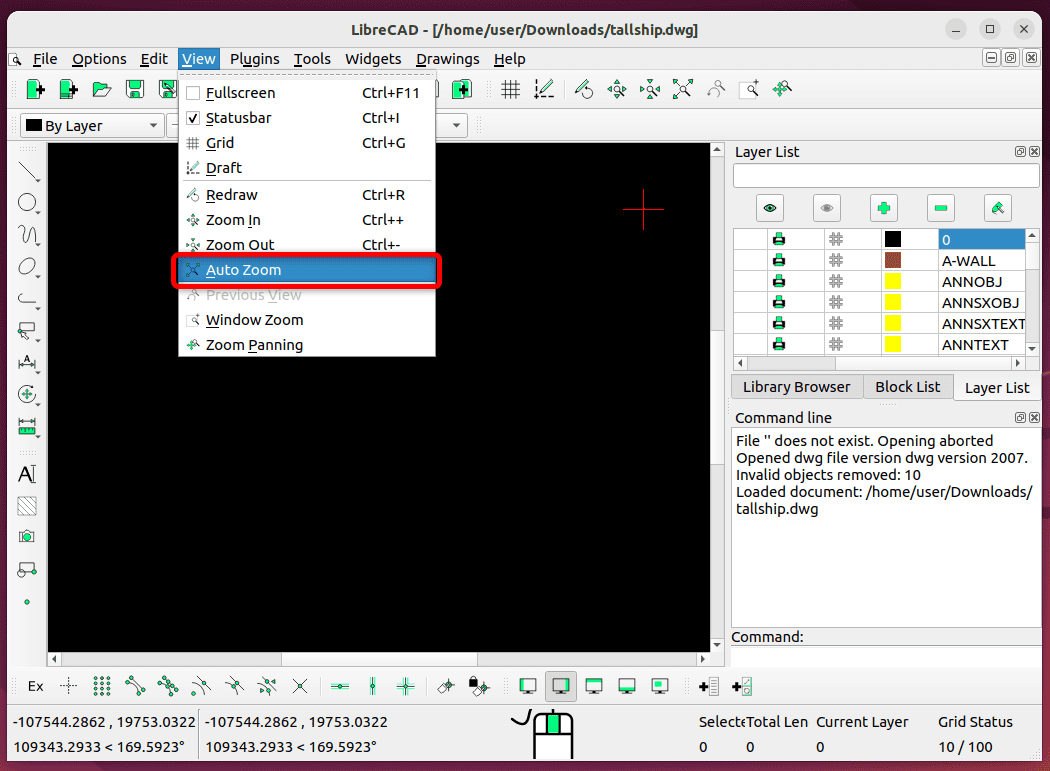Switch to the Library Browser tab
Screen dimensions: 1050x771
(796, 387)
